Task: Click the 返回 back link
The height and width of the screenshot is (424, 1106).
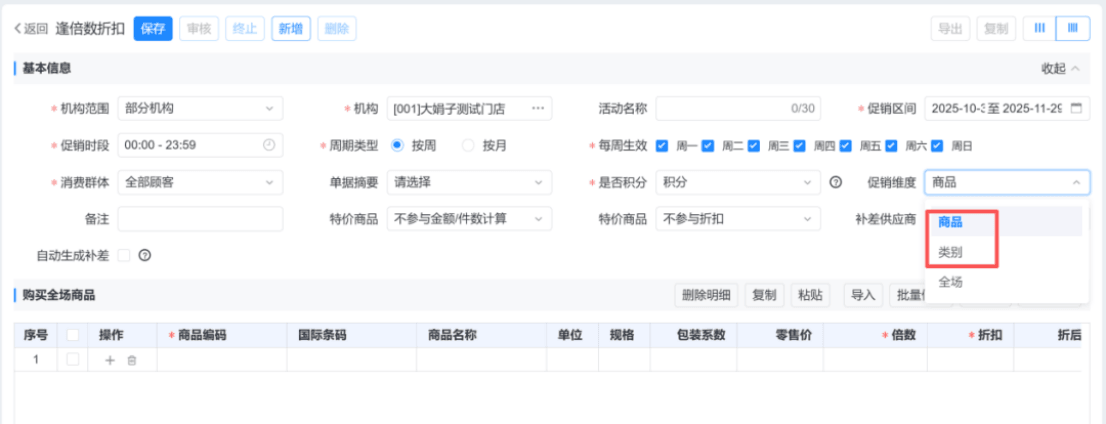Action: 31,28
